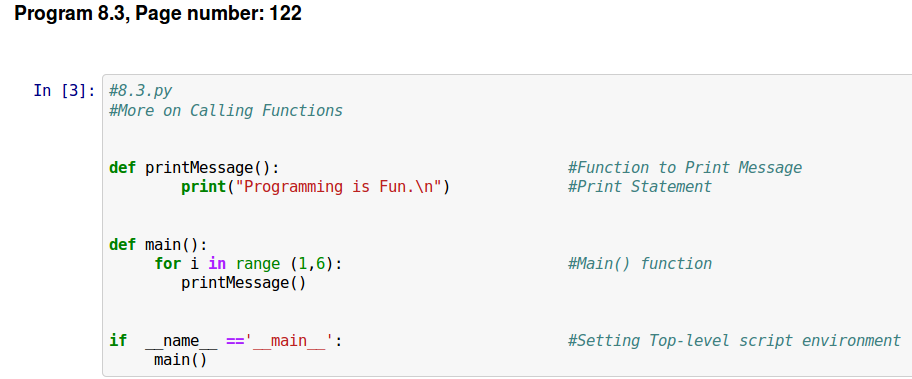Click the __name__ variable
The image size is (912, 379).
tap(181, 341)
